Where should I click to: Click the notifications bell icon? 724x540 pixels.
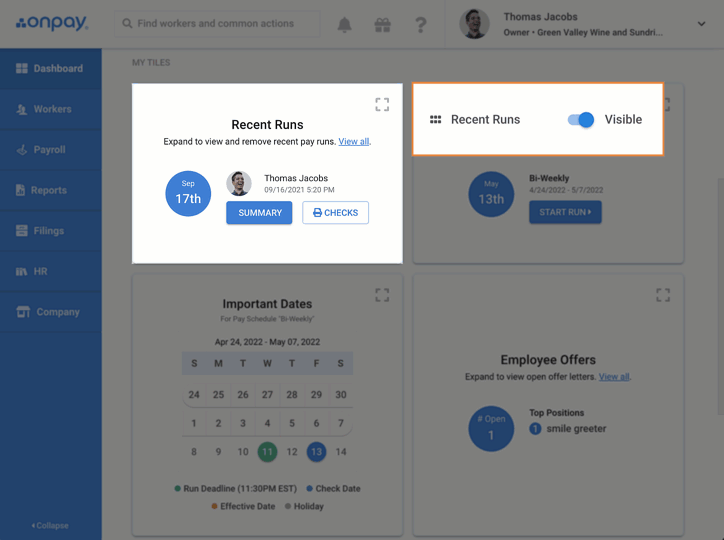[x=345, y=25]
